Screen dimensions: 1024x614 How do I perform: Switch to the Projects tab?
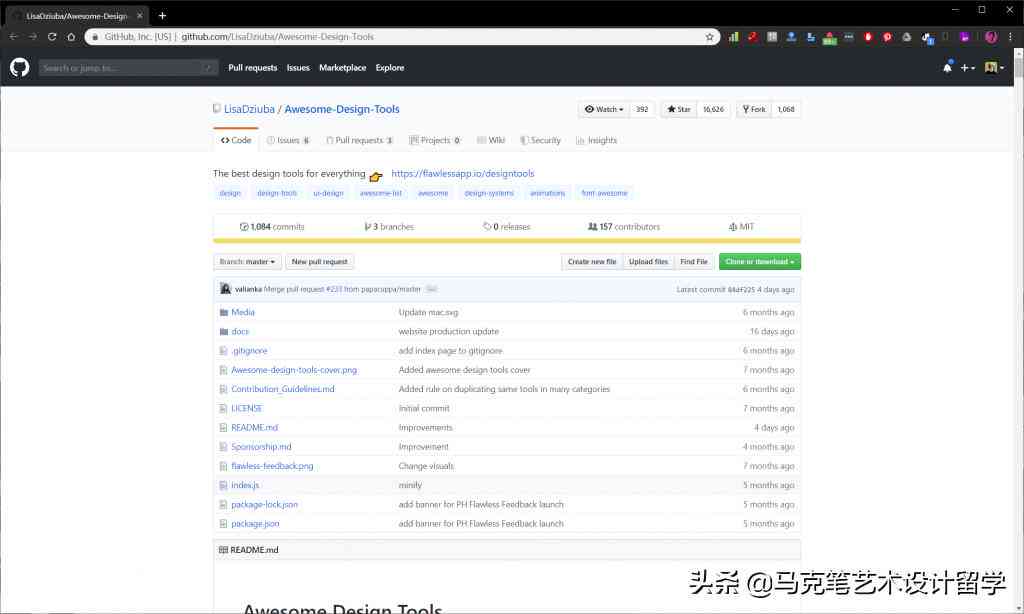[x=435, y=140]
